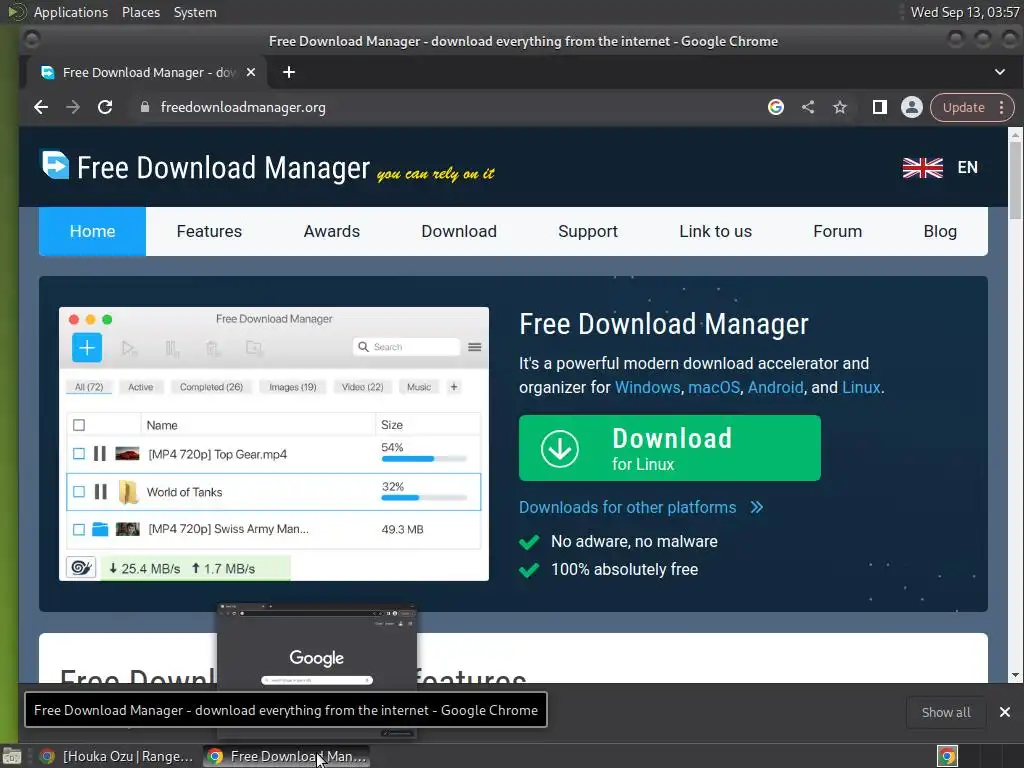Open Chrome side panel icon
This screenshot has width=1024, height=768.
(880, 107)
